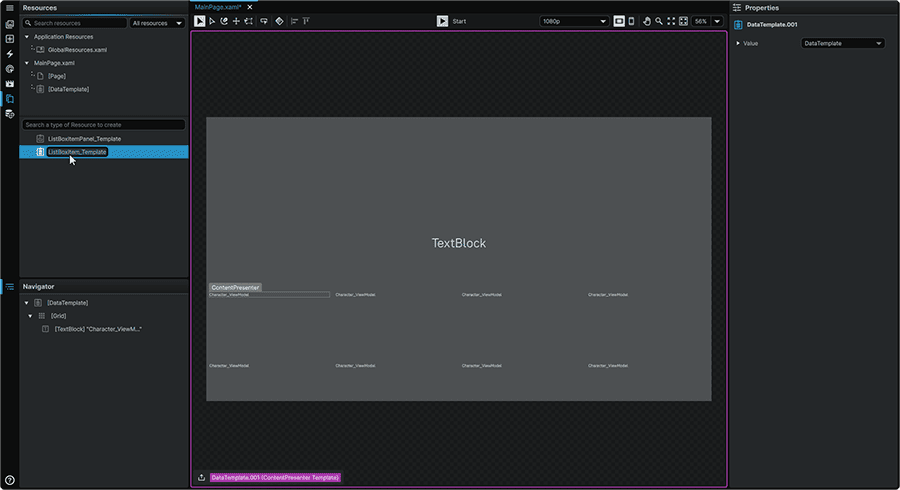Select the [Page] resource item
The image size is (900, 490).
coord(57,76)
